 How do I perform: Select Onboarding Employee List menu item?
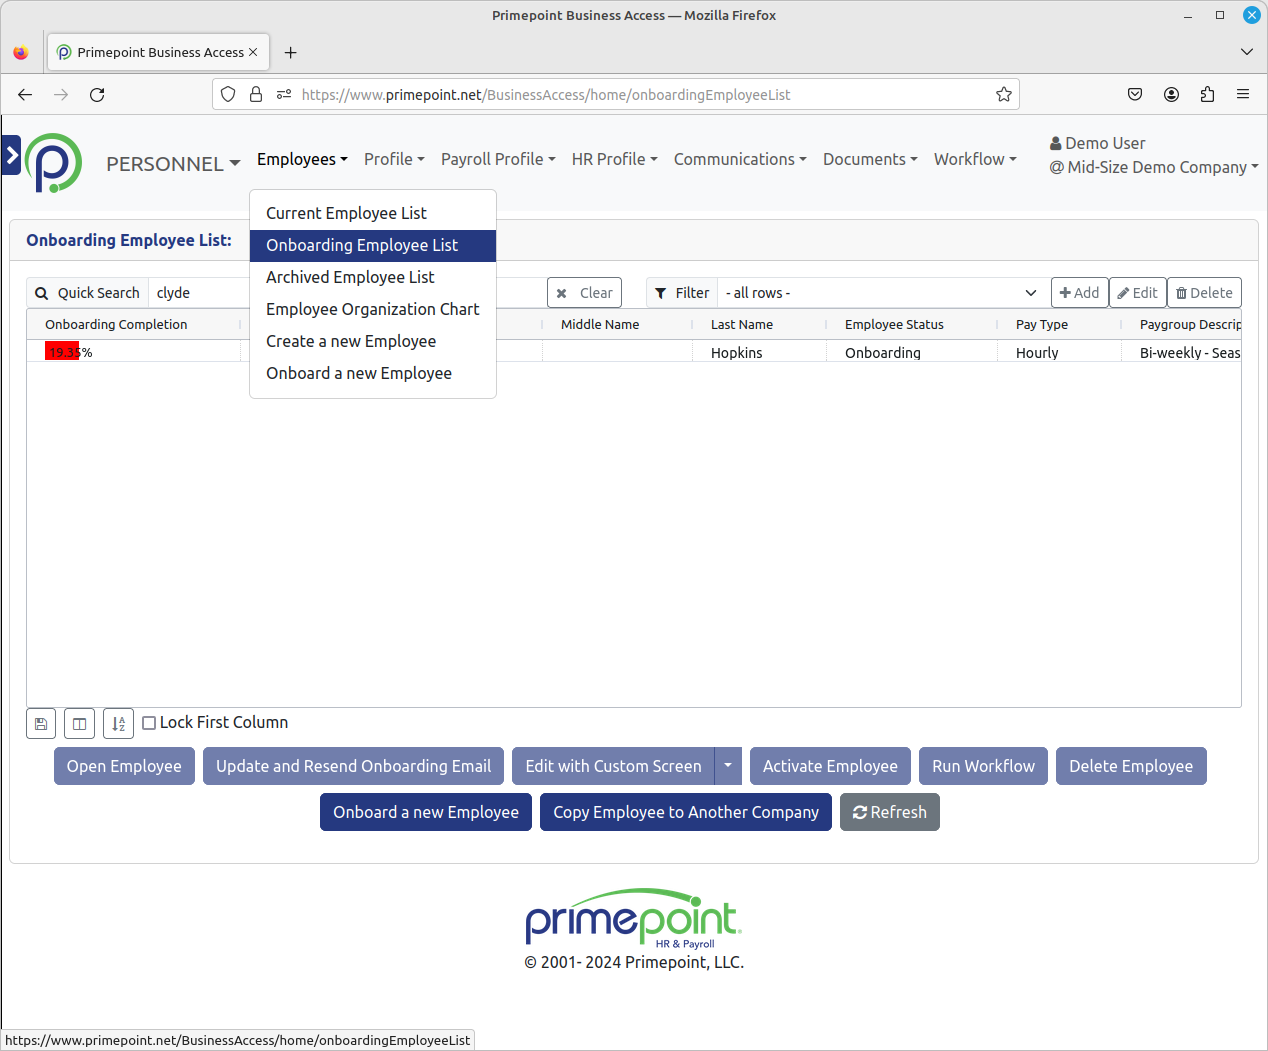pyautogui.click(x=373, y=245)
